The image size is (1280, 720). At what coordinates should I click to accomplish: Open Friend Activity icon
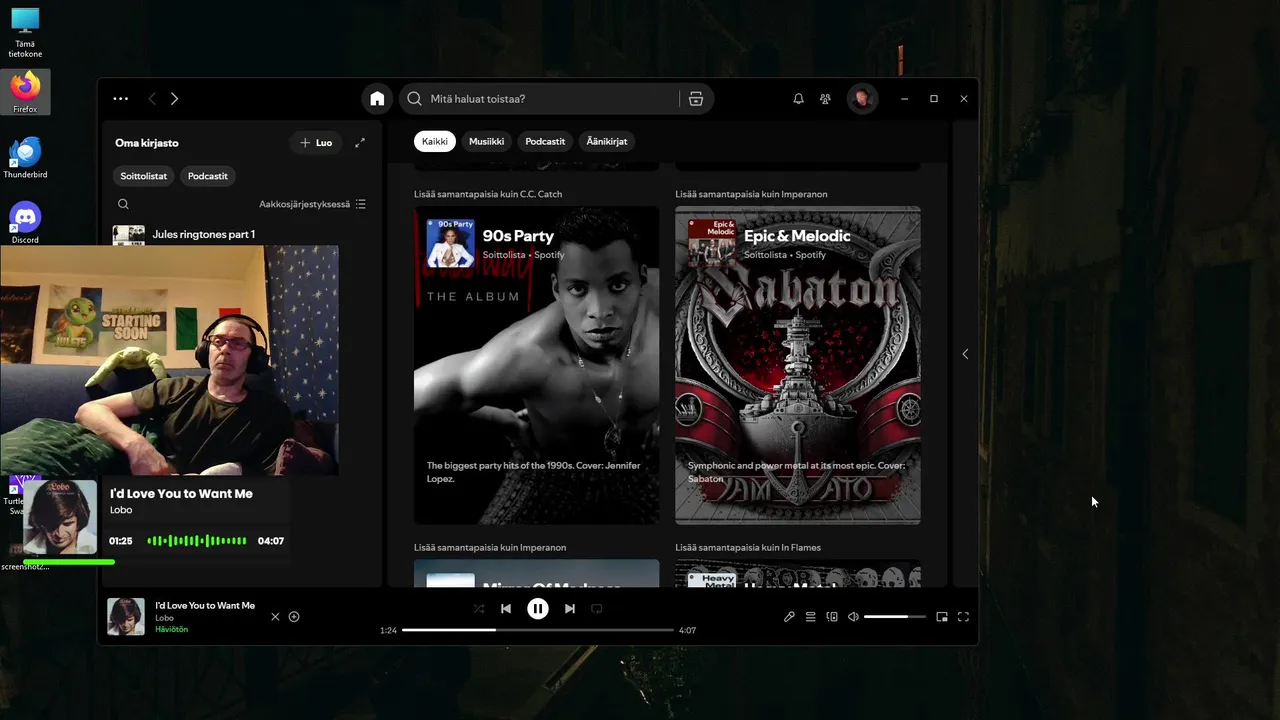pos(825,99)
